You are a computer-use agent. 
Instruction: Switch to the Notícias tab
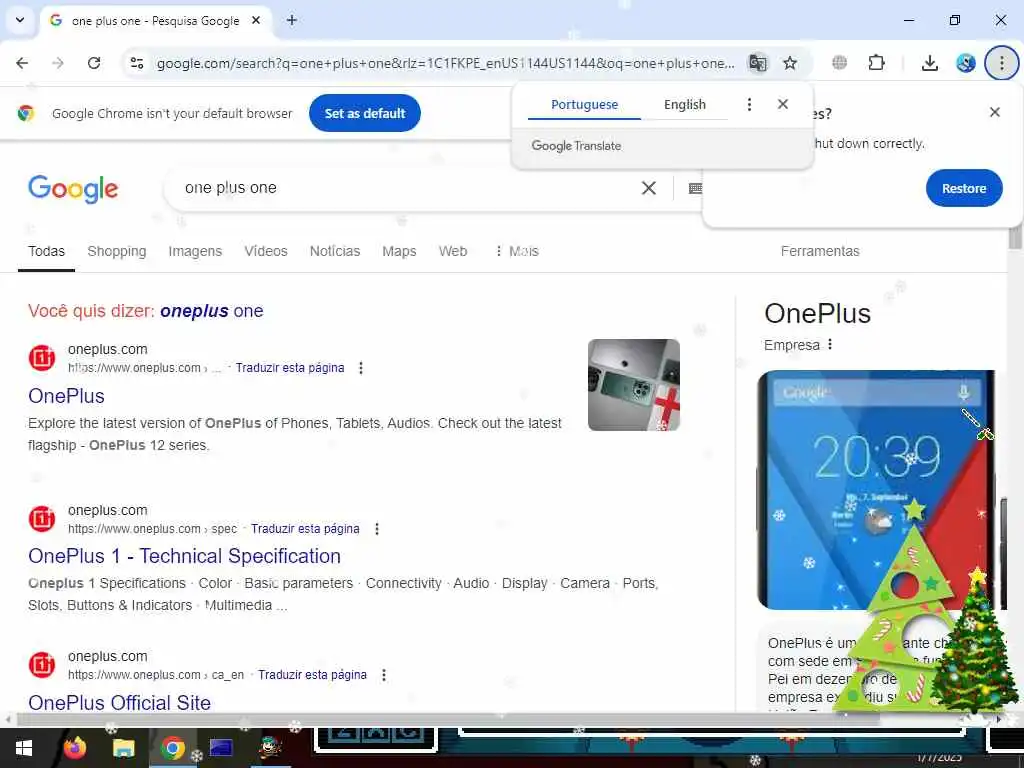[x=335, y=251]
